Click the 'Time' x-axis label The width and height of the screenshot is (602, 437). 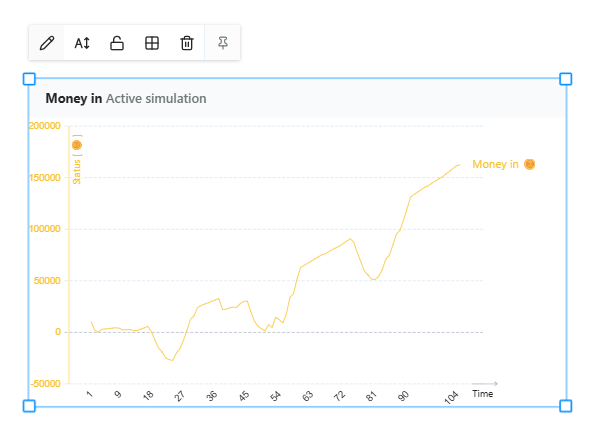[483, 394]
